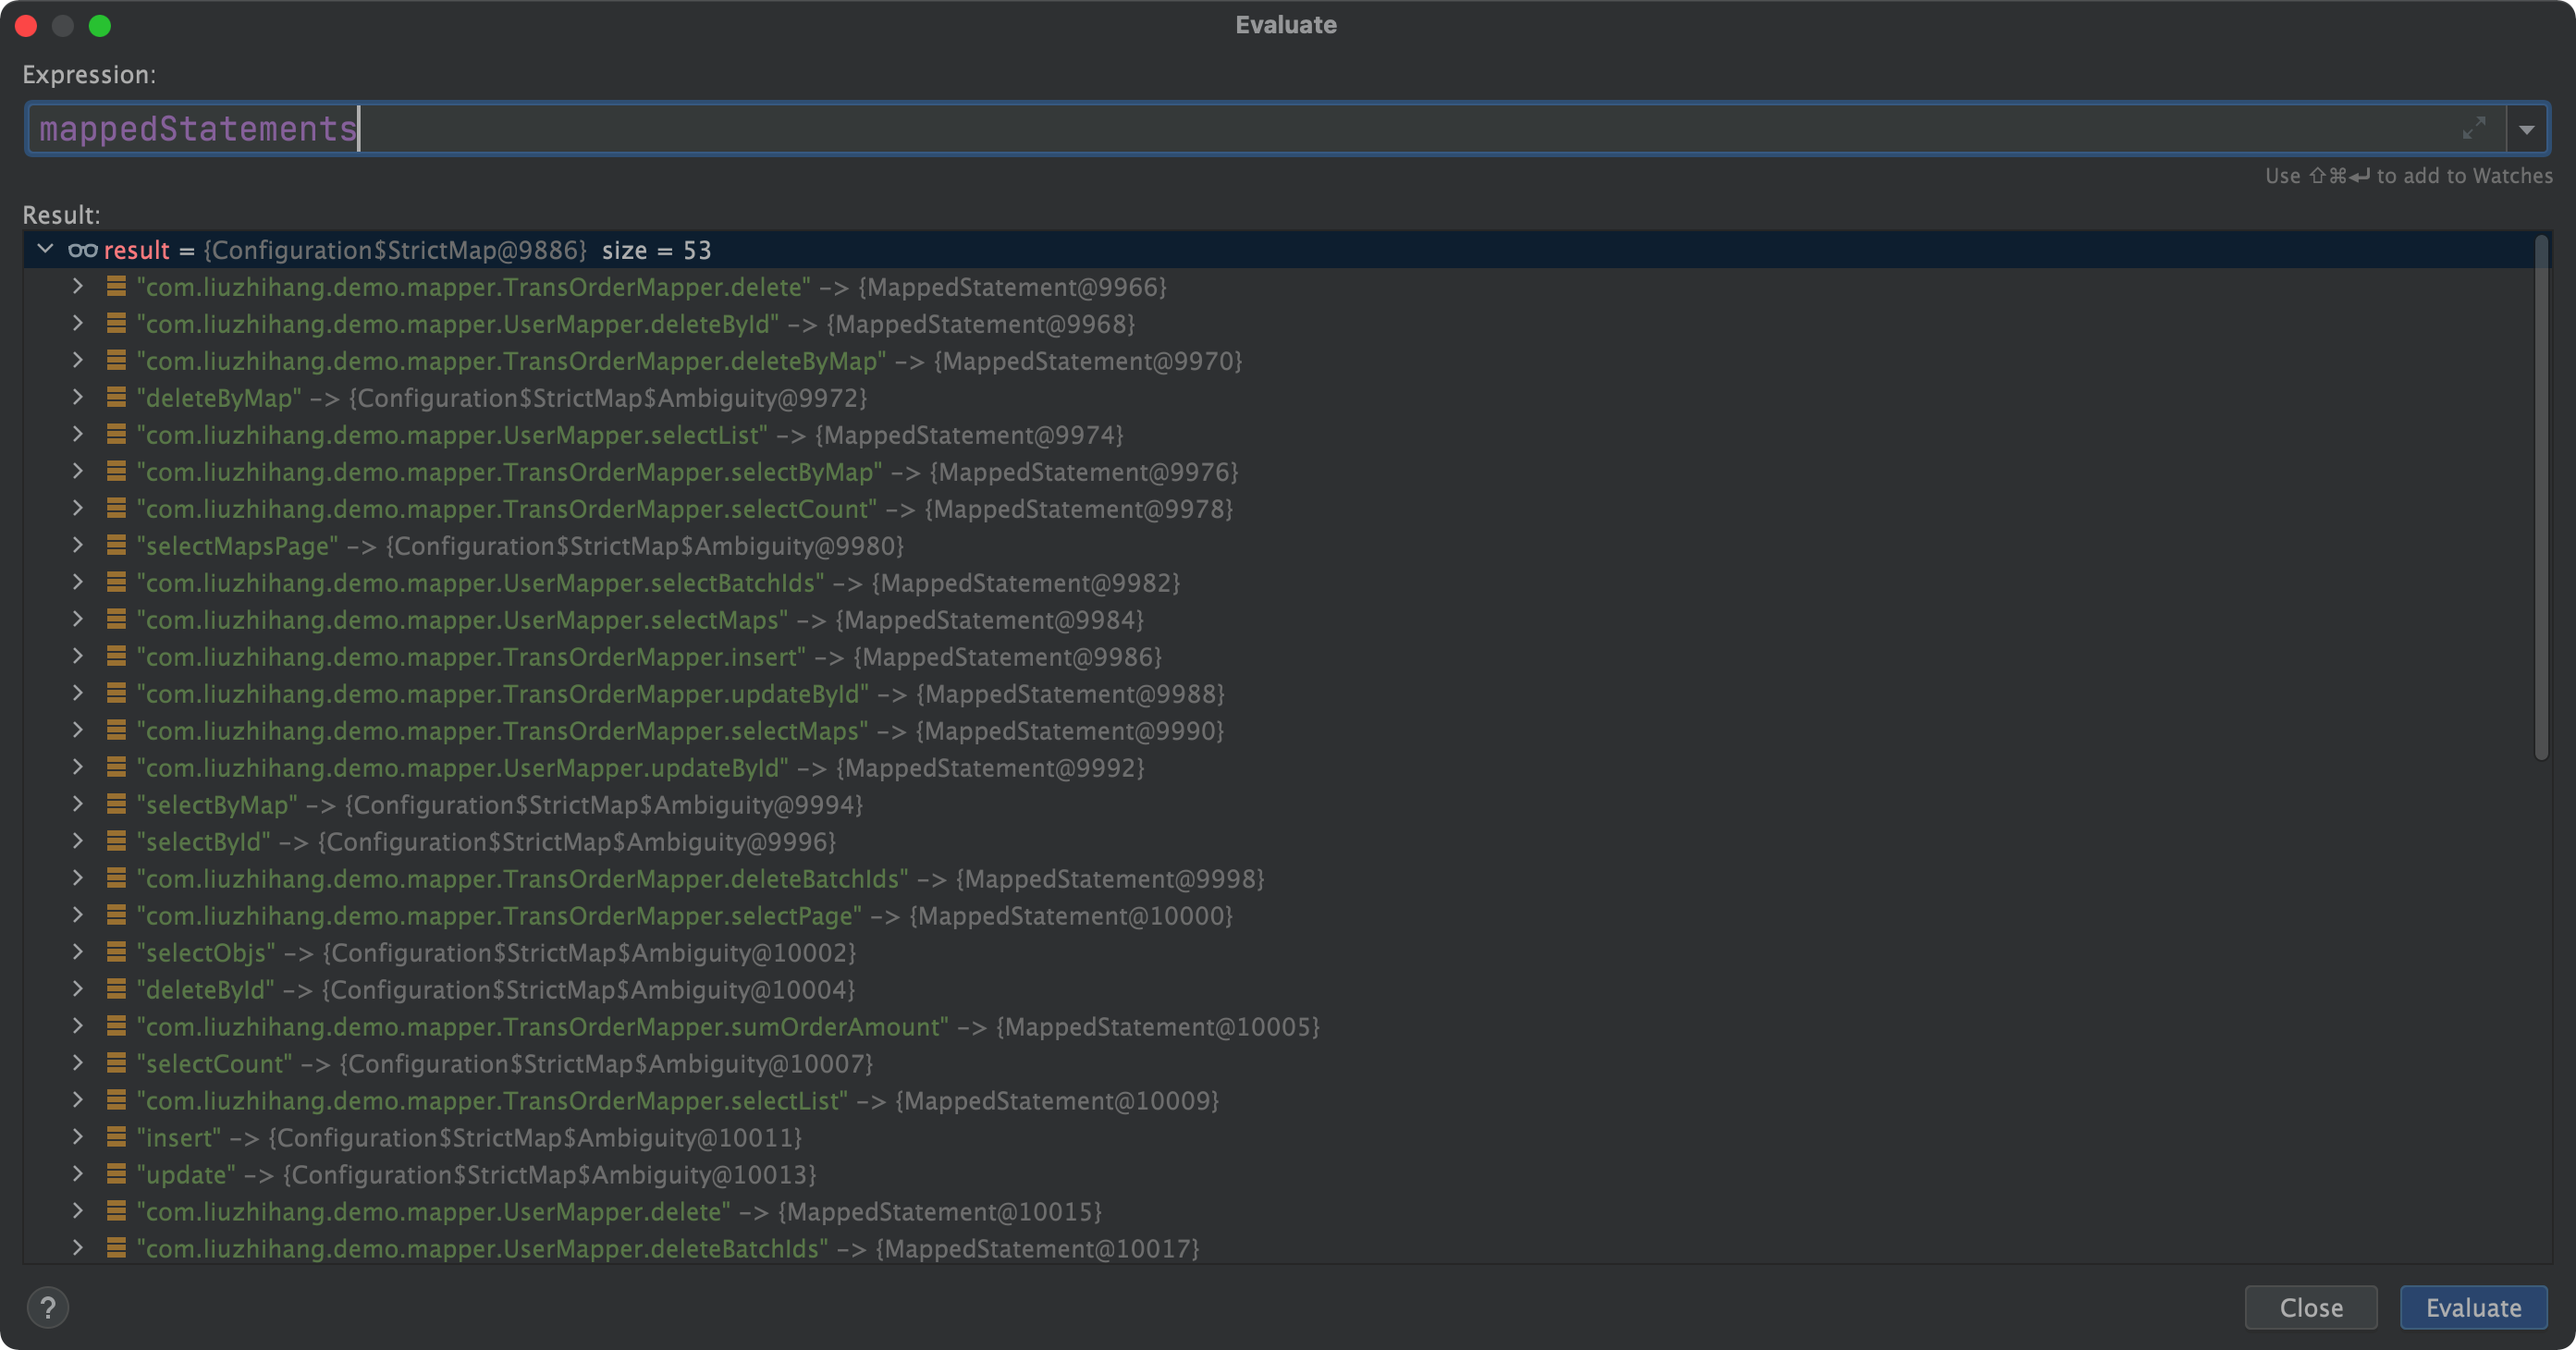Collapse the result root node
Screen dimensions: 2576x1350
pos(45,249)
